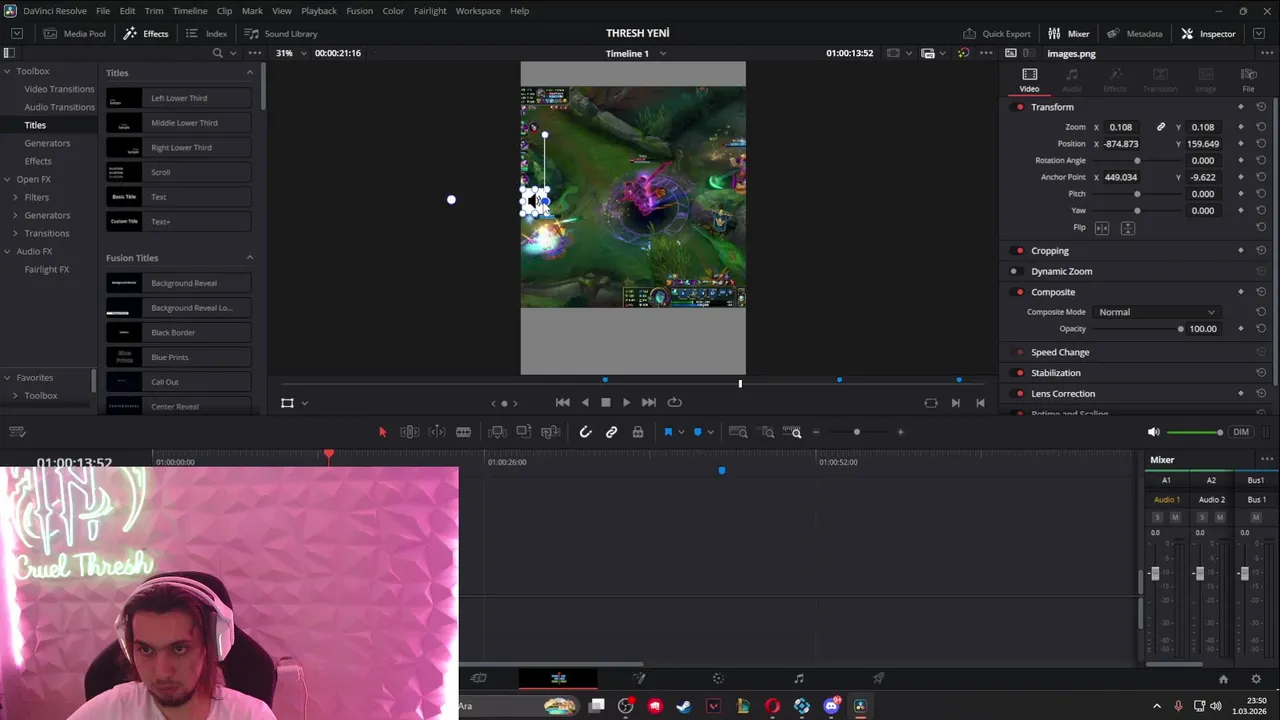Screen dimensions: 1280x720
Task: Collapse the Toolbox tree node
Action: click(x=7, y=71)
